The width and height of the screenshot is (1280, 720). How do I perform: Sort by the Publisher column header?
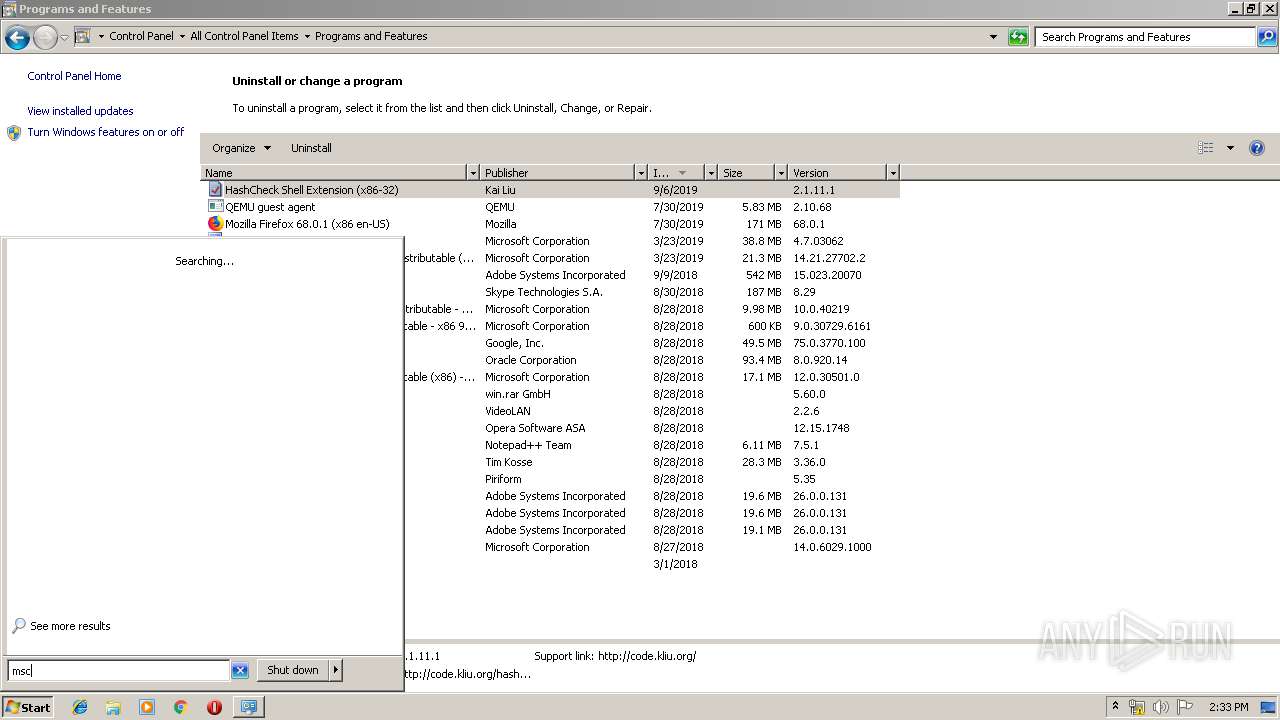(558, 173)
